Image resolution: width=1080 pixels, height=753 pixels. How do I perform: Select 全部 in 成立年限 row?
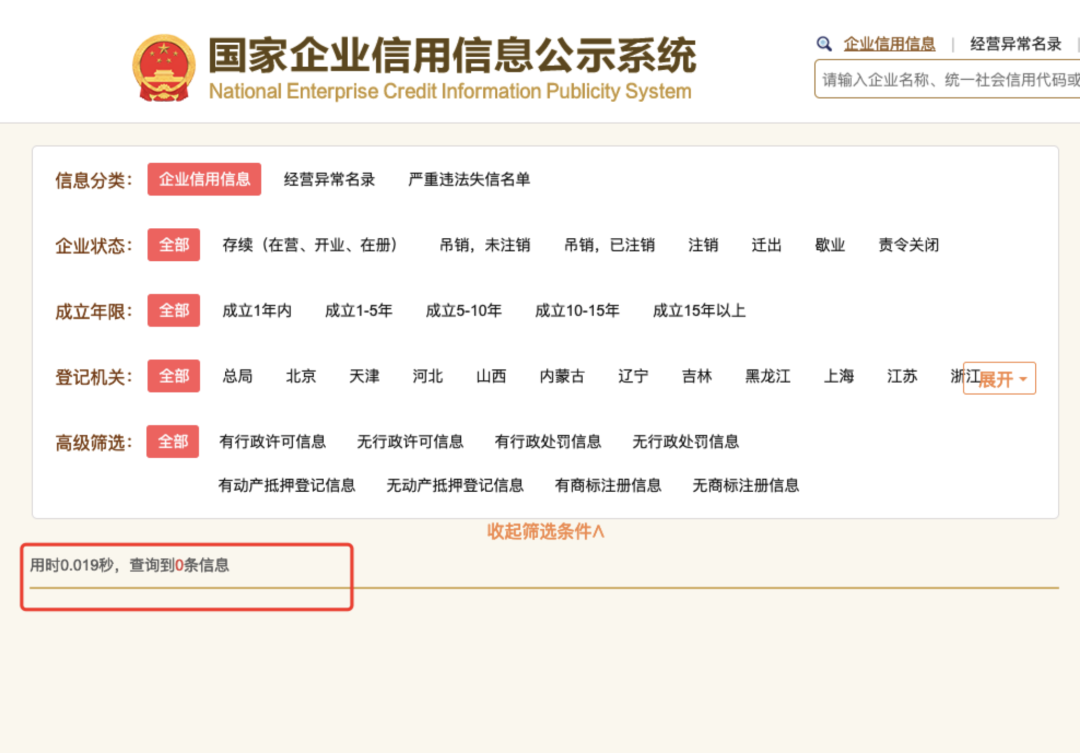(x=174, y=310)
